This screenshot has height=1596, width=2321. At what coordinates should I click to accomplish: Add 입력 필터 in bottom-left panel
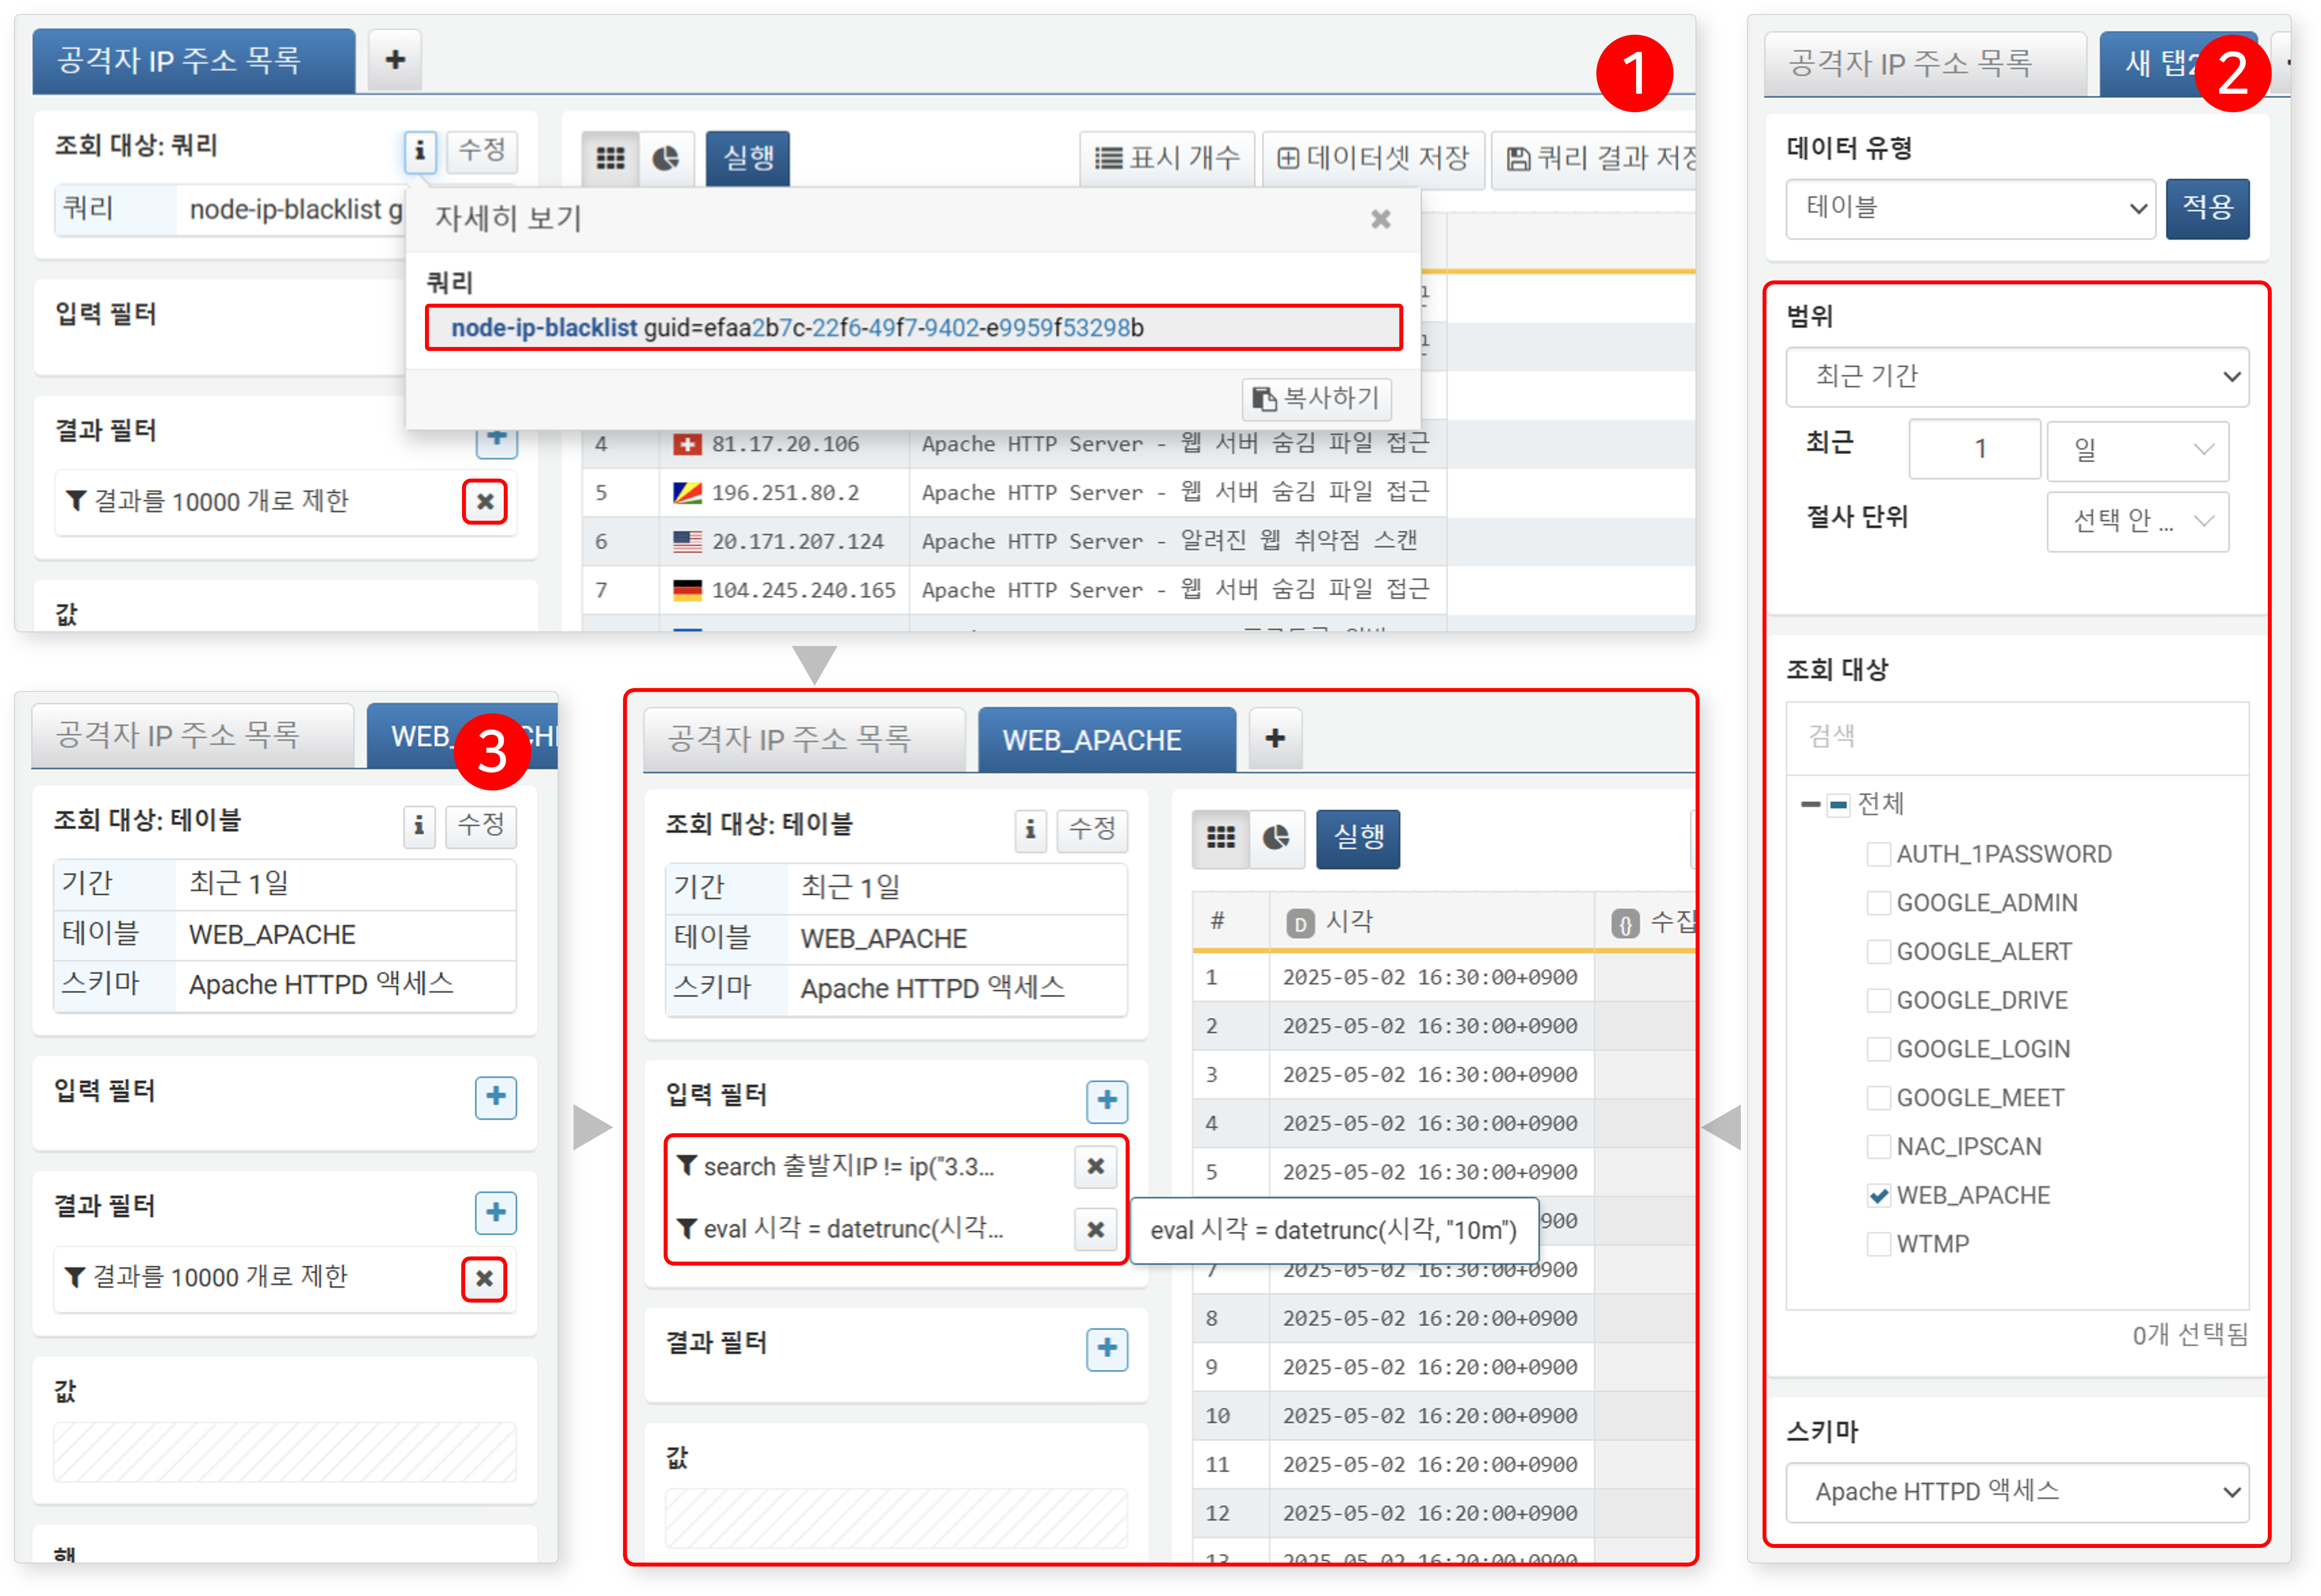tap(495, 1098)
